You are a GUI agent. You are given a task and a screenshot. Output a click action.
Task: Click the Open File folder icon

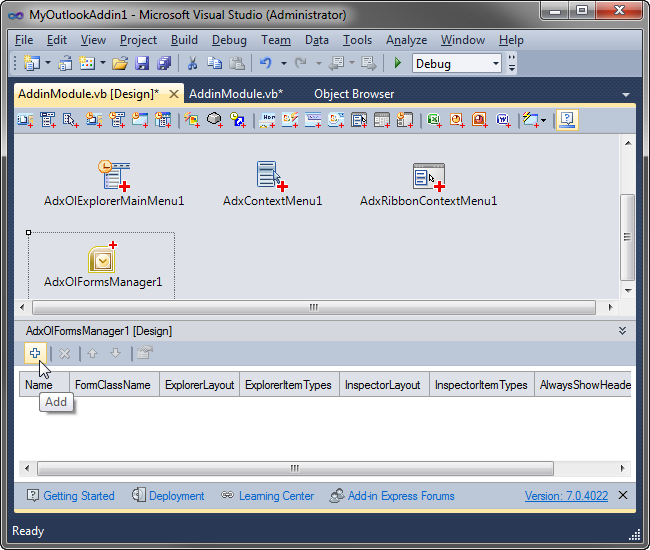point(120,64)
